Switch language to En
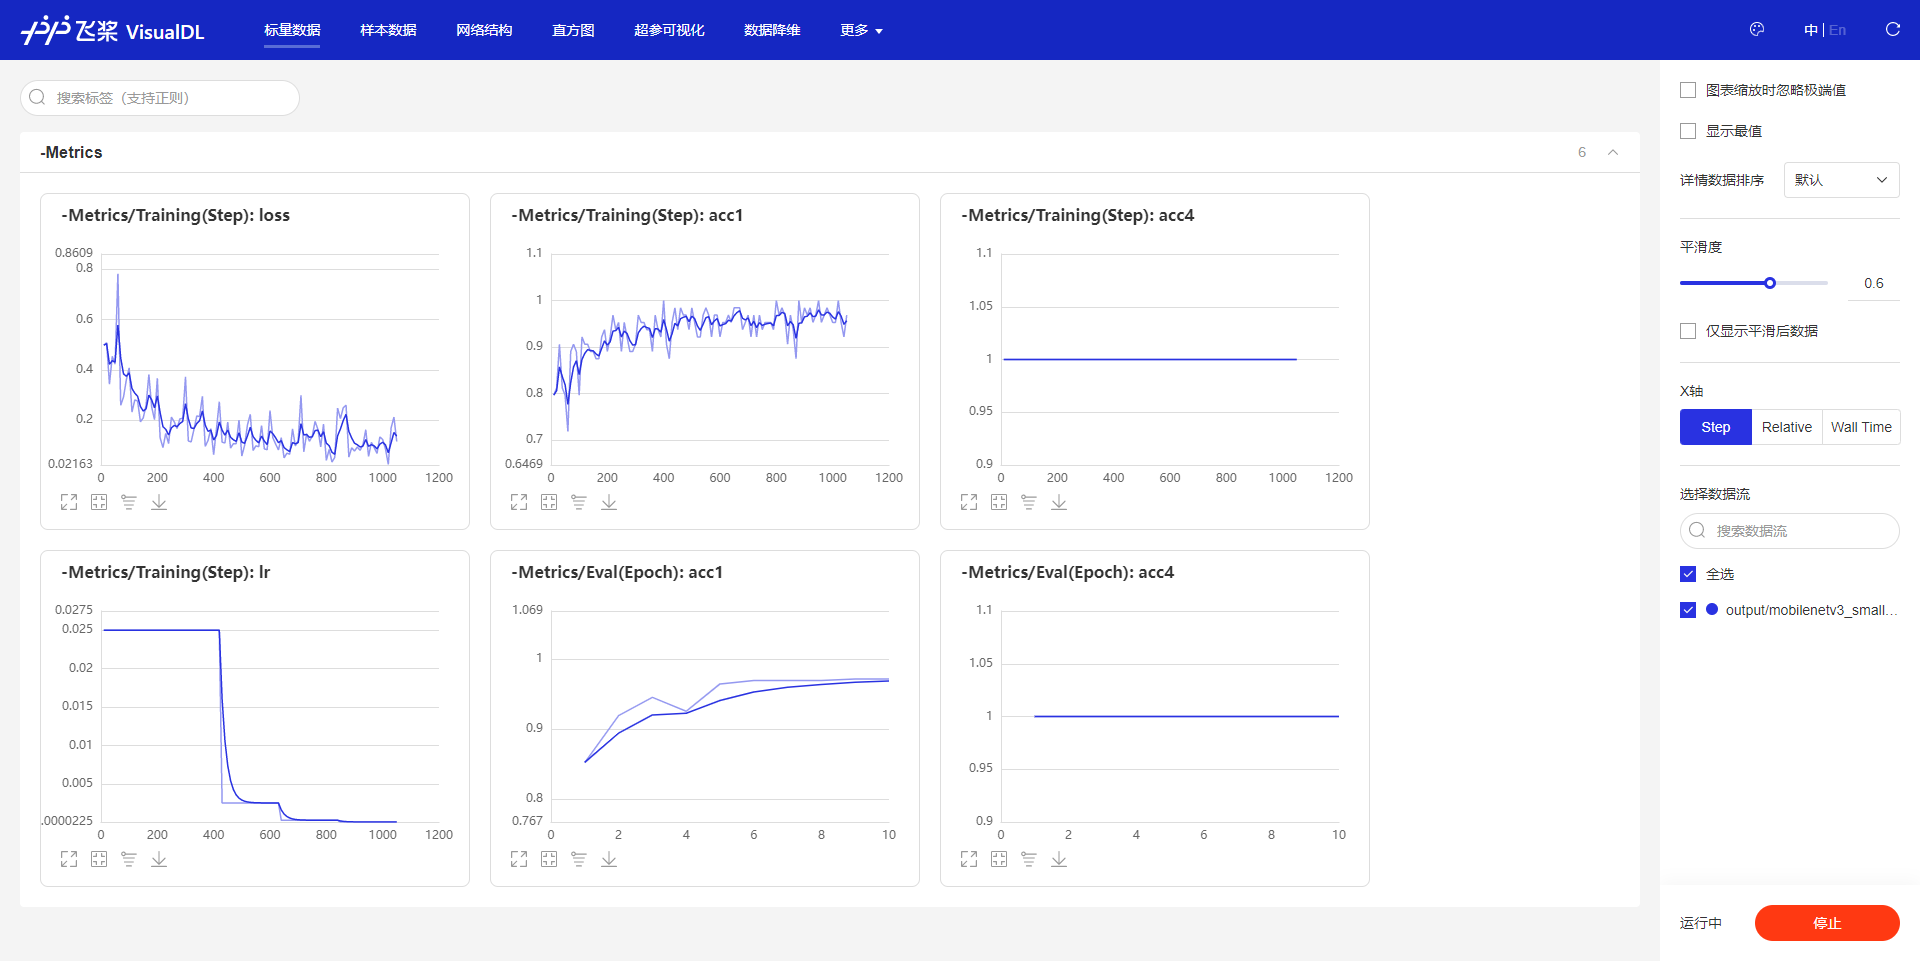 pyautogui.click(x=1837, y=30)
